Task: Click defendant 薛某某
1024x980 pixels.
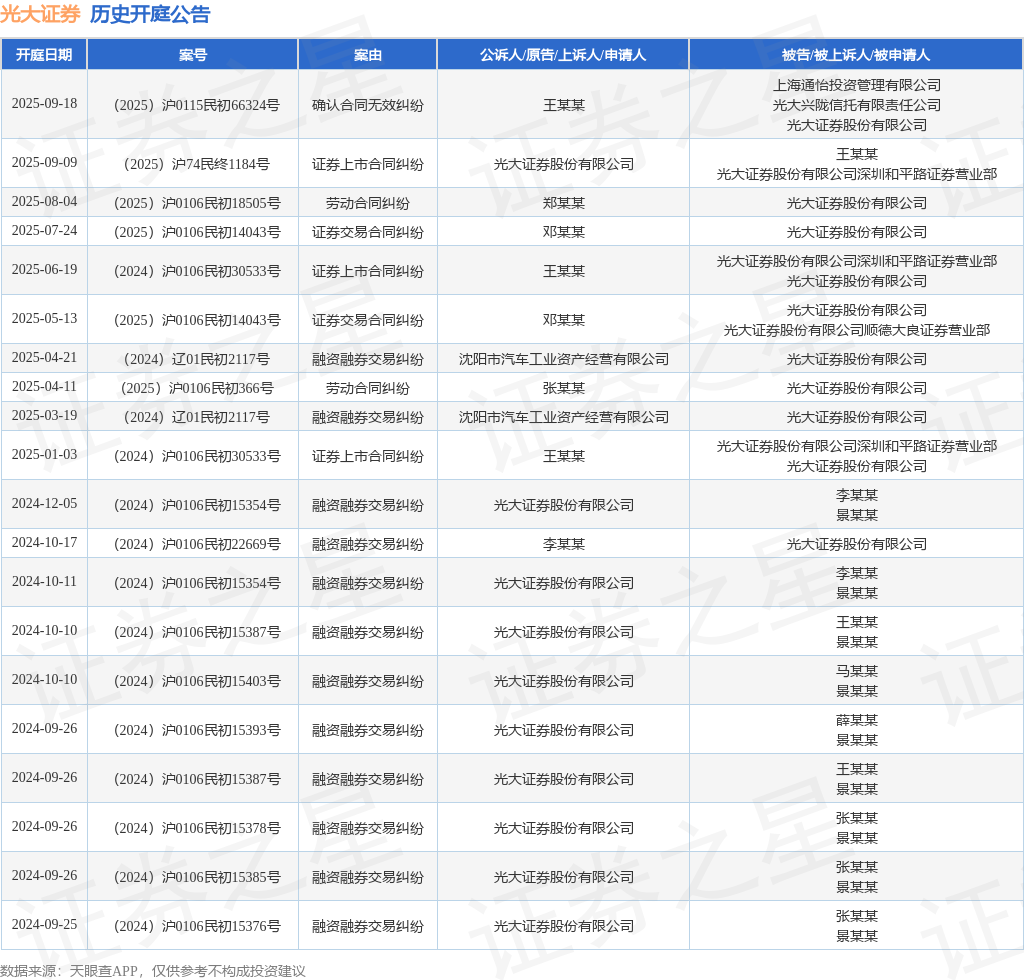Action: [x=857, y=719]
